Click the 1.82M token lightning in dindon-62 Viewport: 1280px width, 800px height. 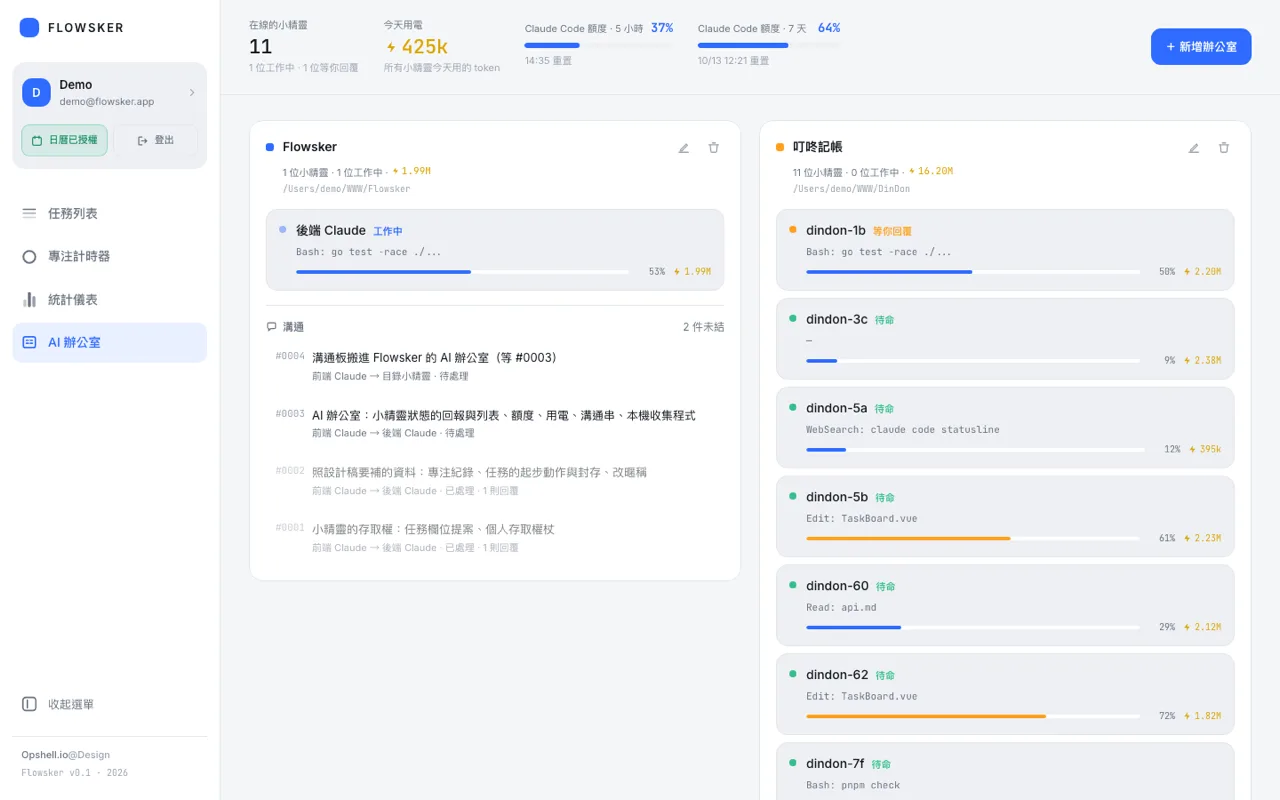point(1187,716)
